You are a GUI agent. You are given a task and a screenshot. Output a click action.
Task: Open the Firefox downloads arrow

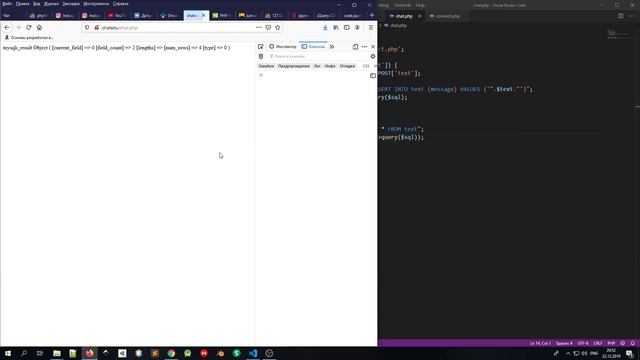pos(325,27)
